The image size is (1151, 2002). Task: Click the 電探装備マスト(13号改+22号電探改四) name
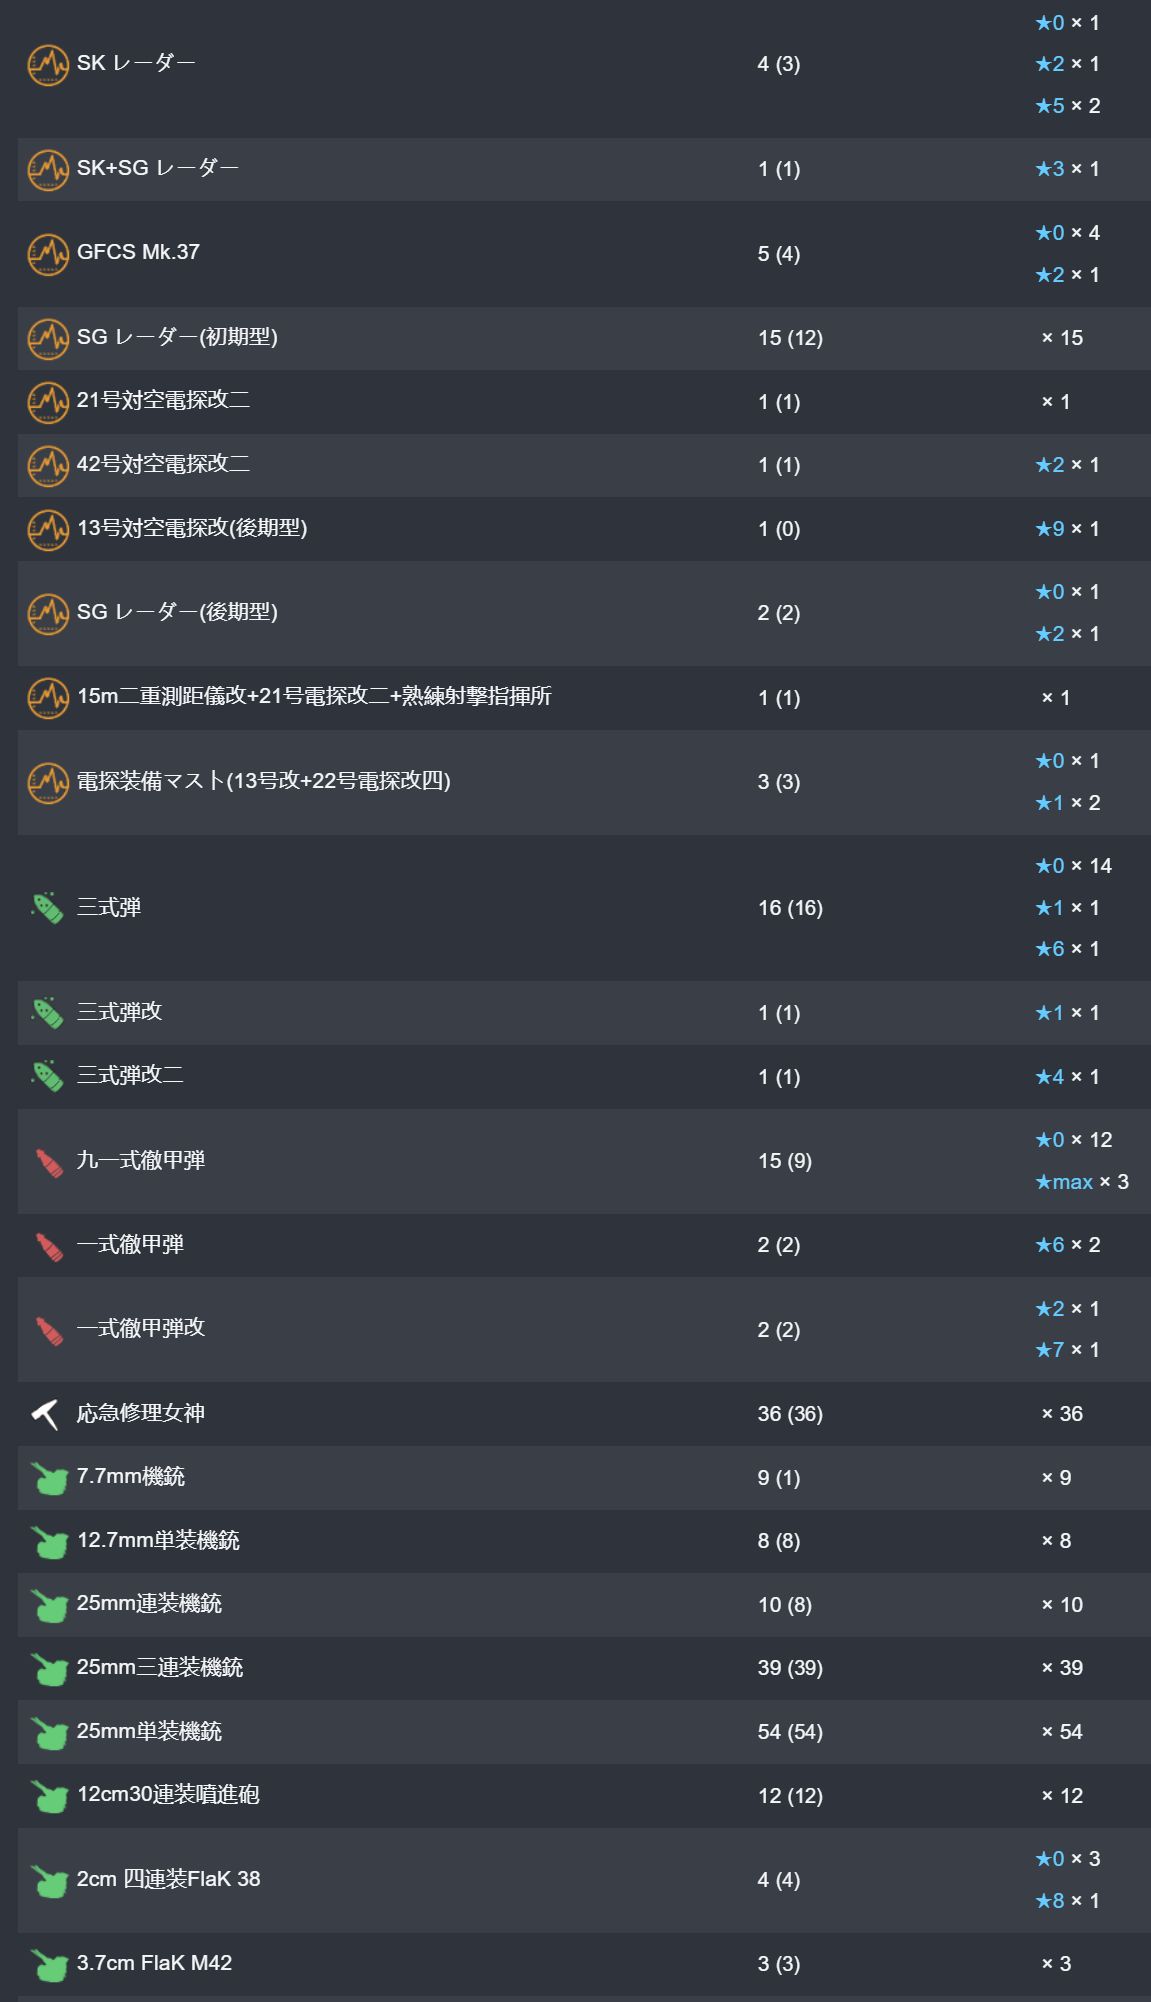pyautogui.click(x=264, y=781)
